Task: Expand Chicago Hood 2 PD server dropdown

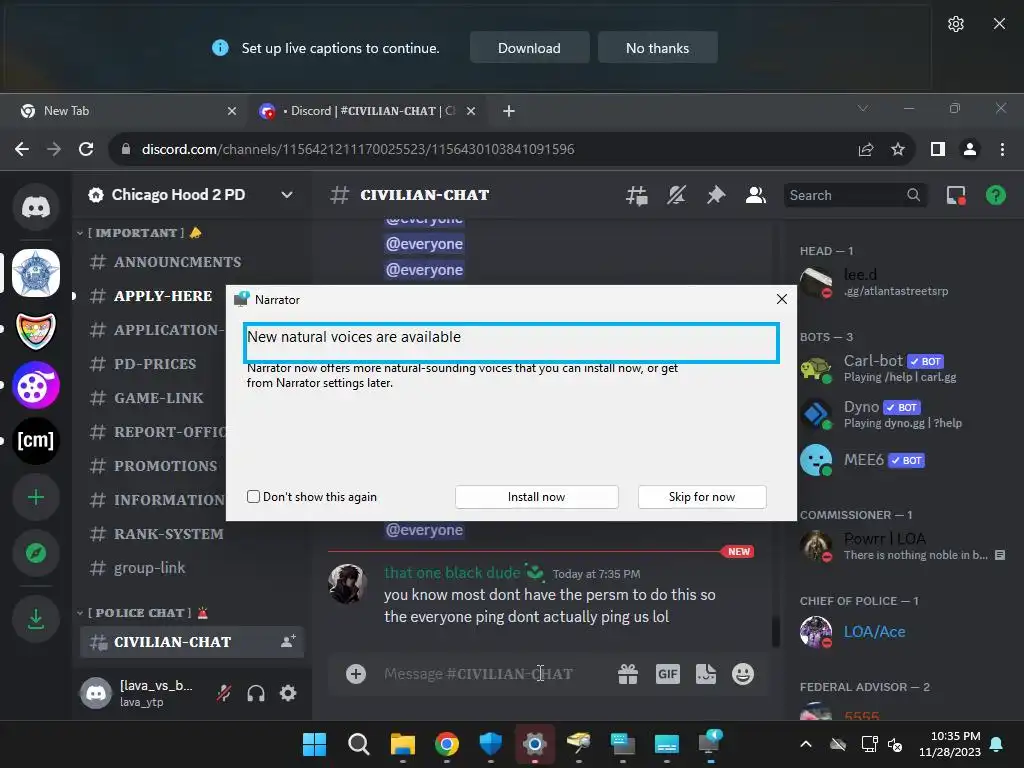Action: pos(287,195)
